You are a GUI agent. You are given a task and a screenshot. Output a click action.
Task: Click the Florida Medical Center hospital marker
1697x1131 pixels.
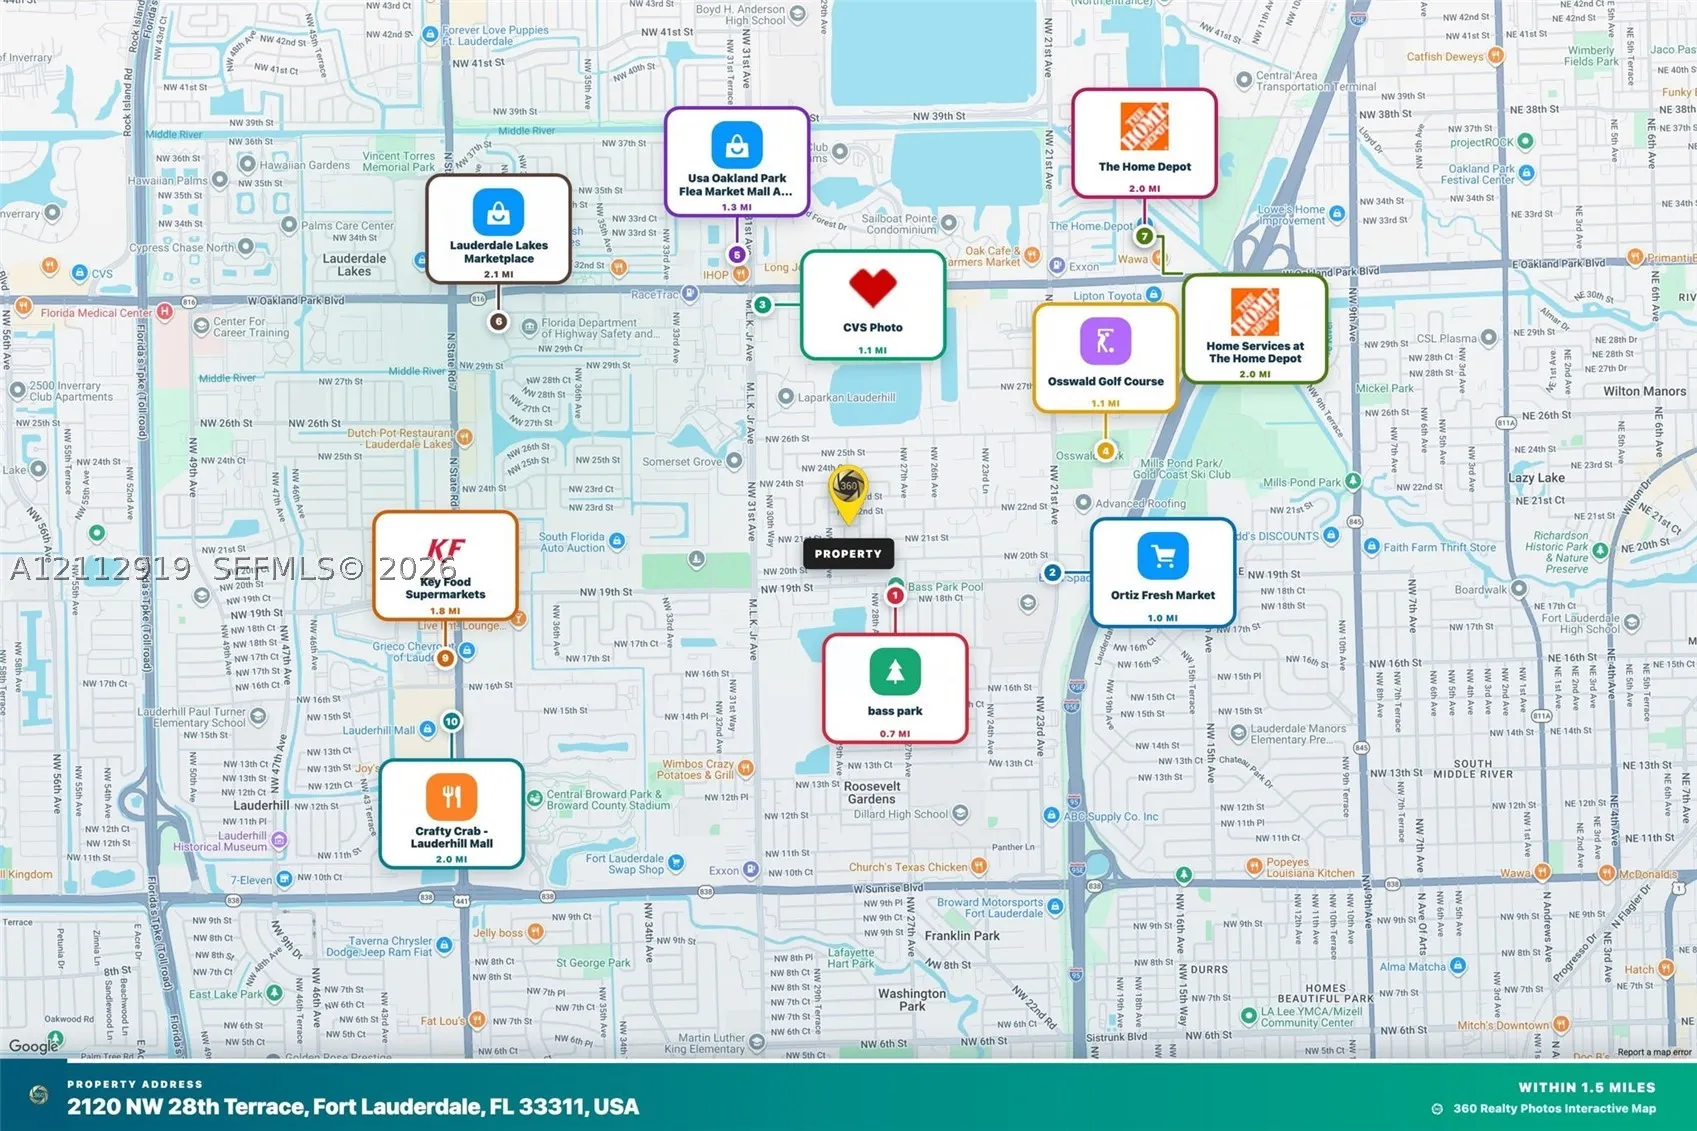tap(165, 312)
